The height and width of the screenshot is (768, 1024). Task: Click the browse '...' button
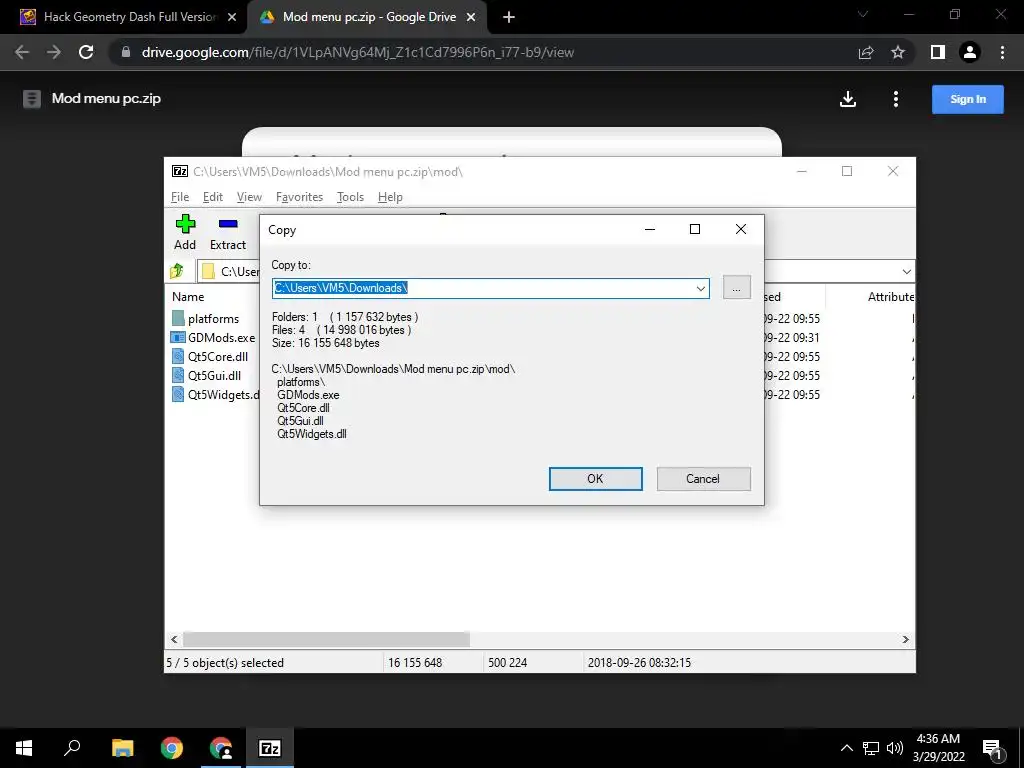click(737, 288)
